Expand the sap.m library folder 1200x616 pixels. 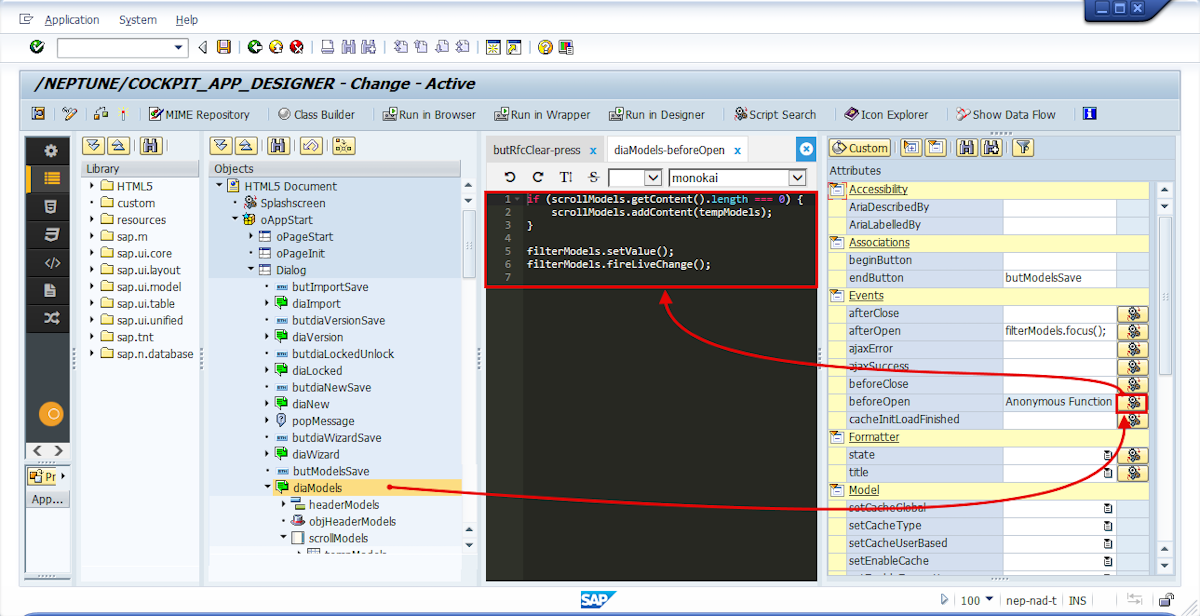[92, 237]
